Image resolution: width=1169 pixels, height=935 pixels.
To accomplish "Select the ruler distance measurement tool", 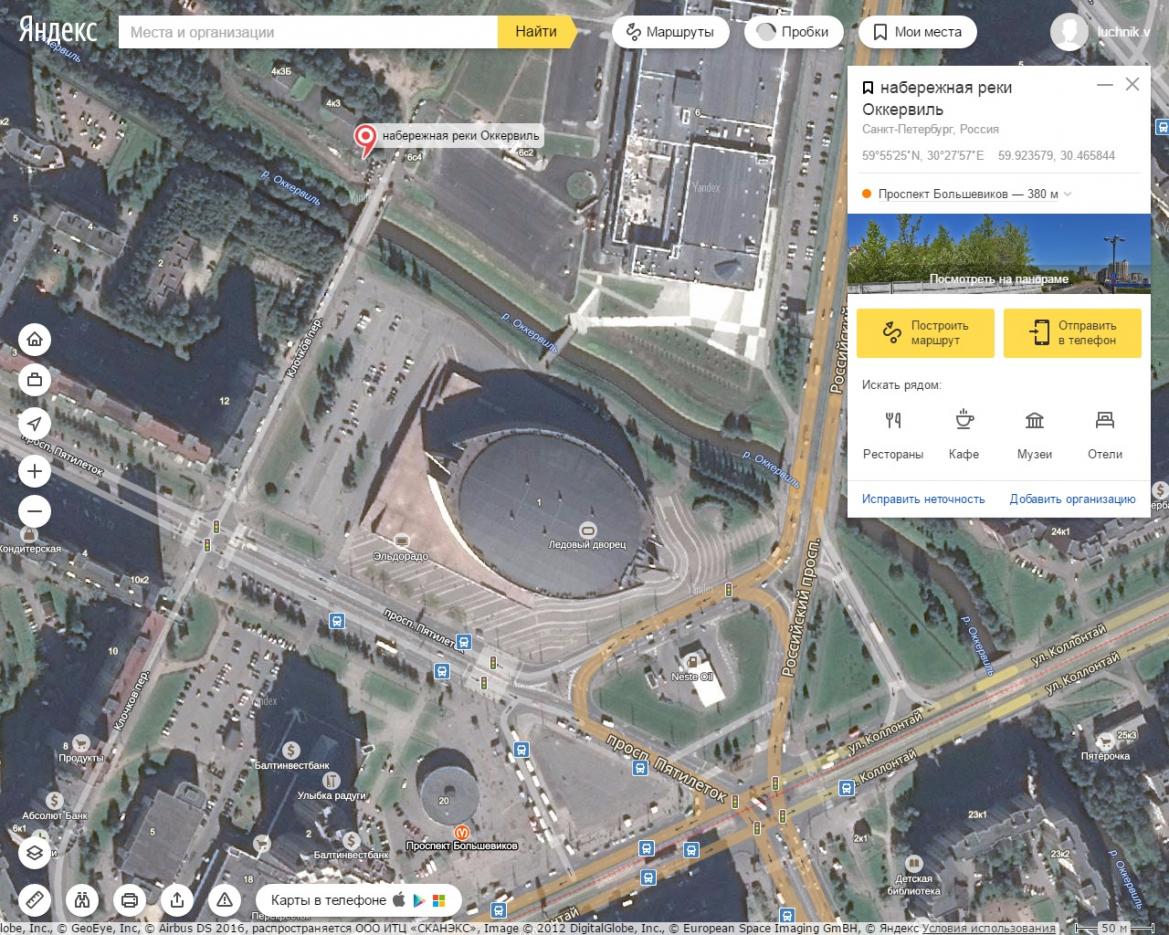I will (x=34, y=899).
